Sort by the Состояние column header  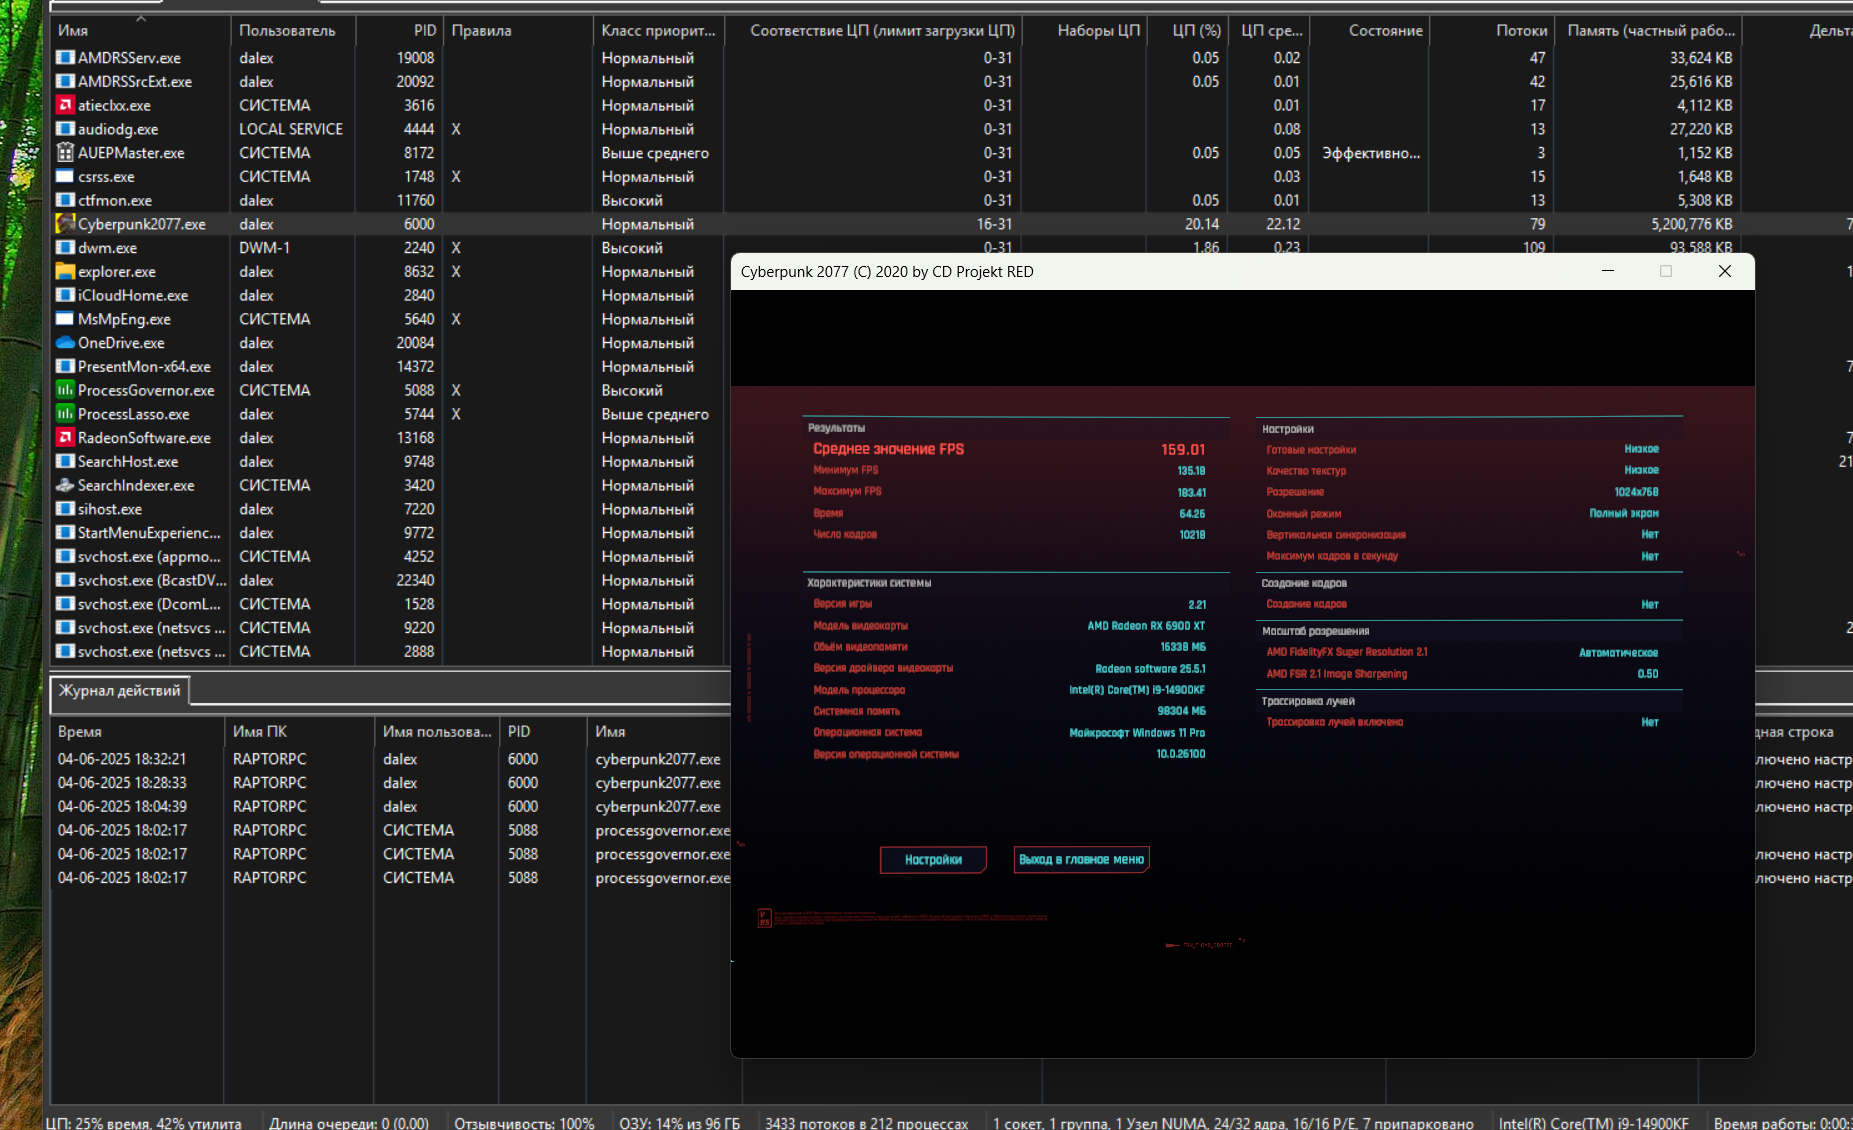pyautogui.click(x=1369, y=31)
